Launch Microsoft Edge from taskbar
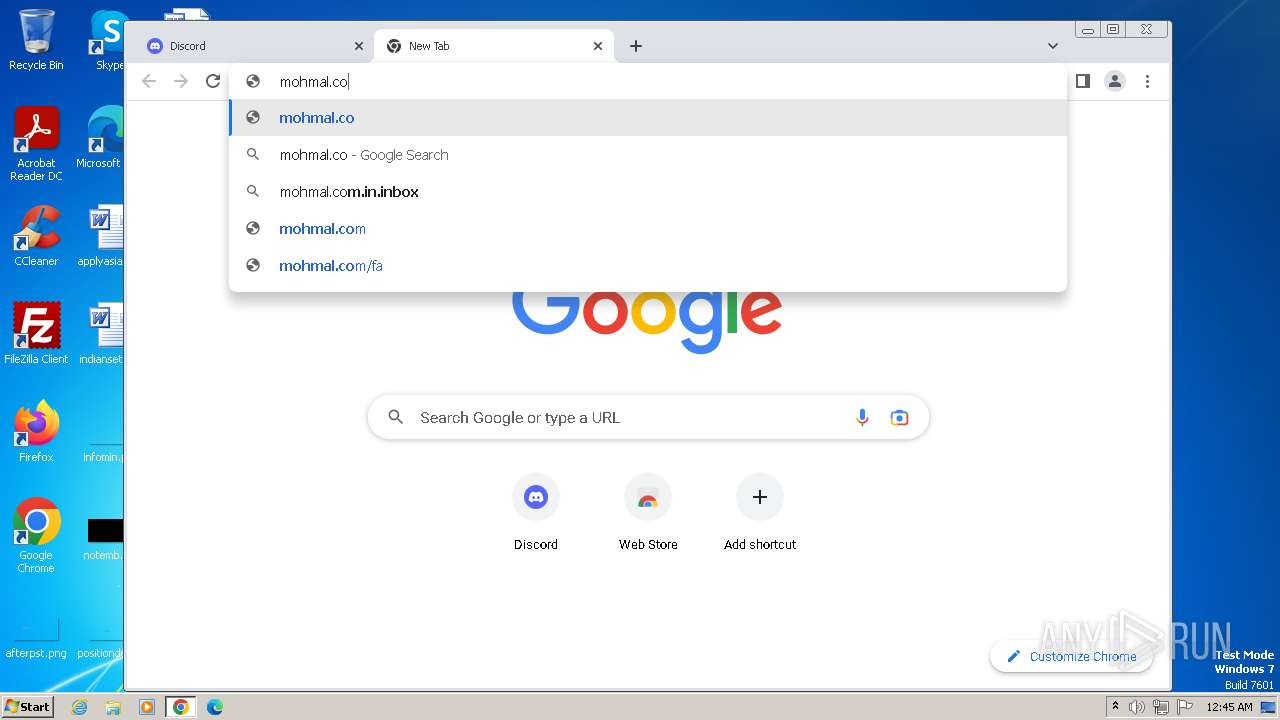Viewport: 1280px width, 720px height. 214,707
